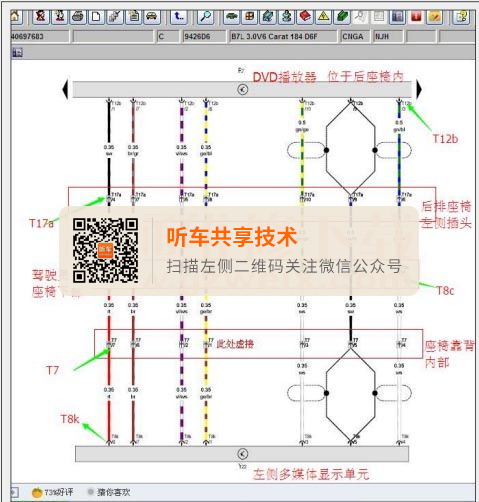Click the magnifying glass search icon

(x=205, y=17)
